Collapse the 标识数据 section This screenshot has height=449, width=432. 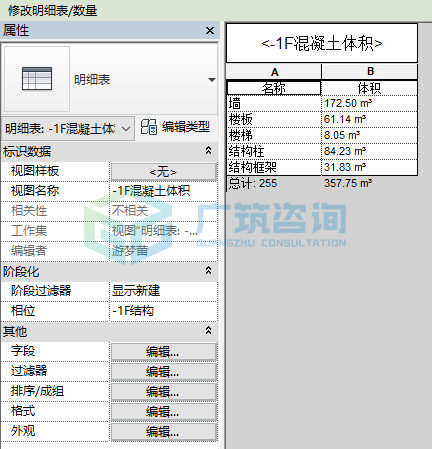point(208,150)
